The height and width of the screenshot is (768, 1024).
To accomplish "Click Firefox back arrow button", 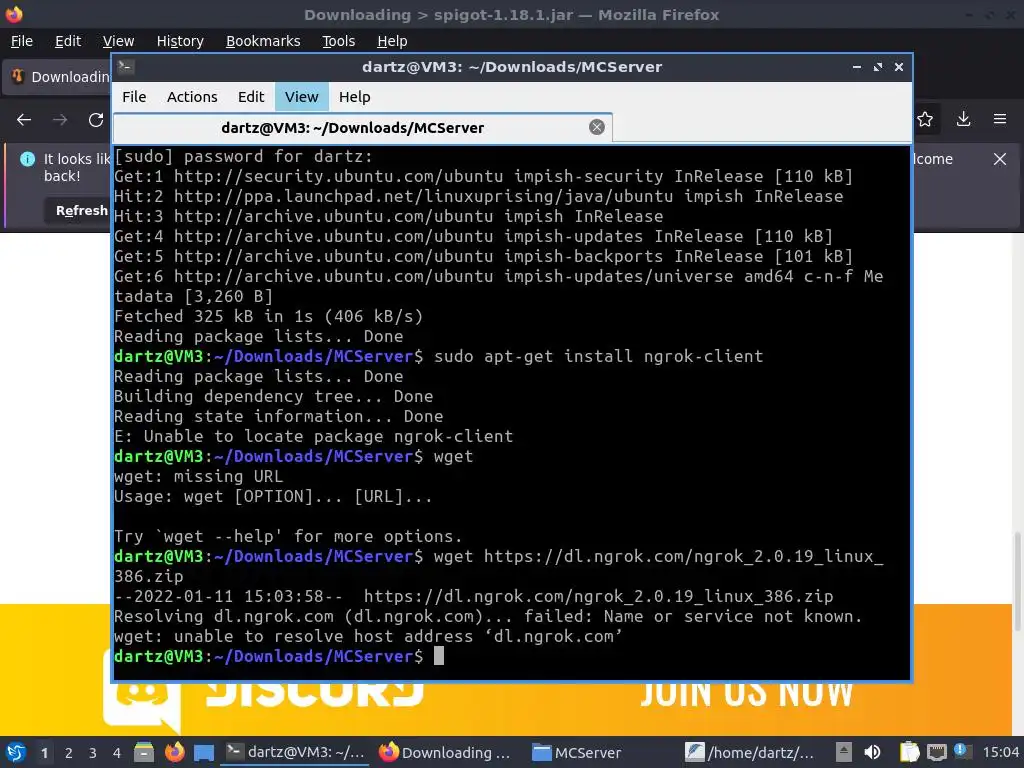I will coord(24,120).
